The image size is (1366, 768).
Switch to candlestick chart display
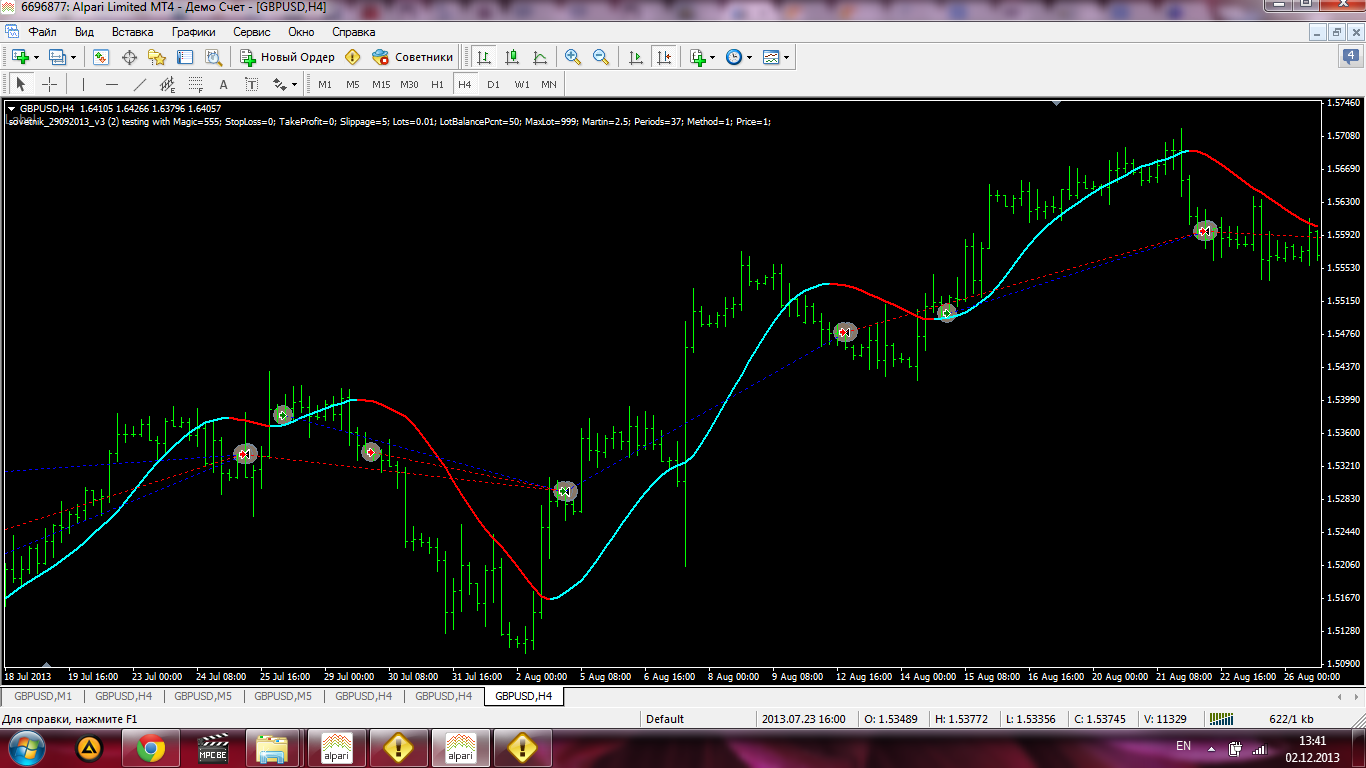[512, 57]
